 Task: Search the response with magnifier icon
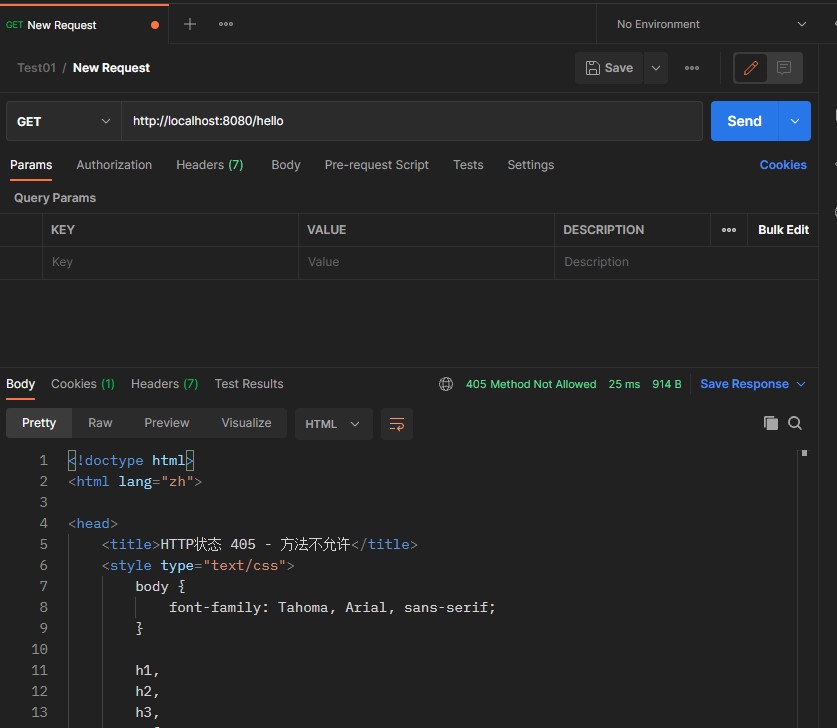(795, 423)
